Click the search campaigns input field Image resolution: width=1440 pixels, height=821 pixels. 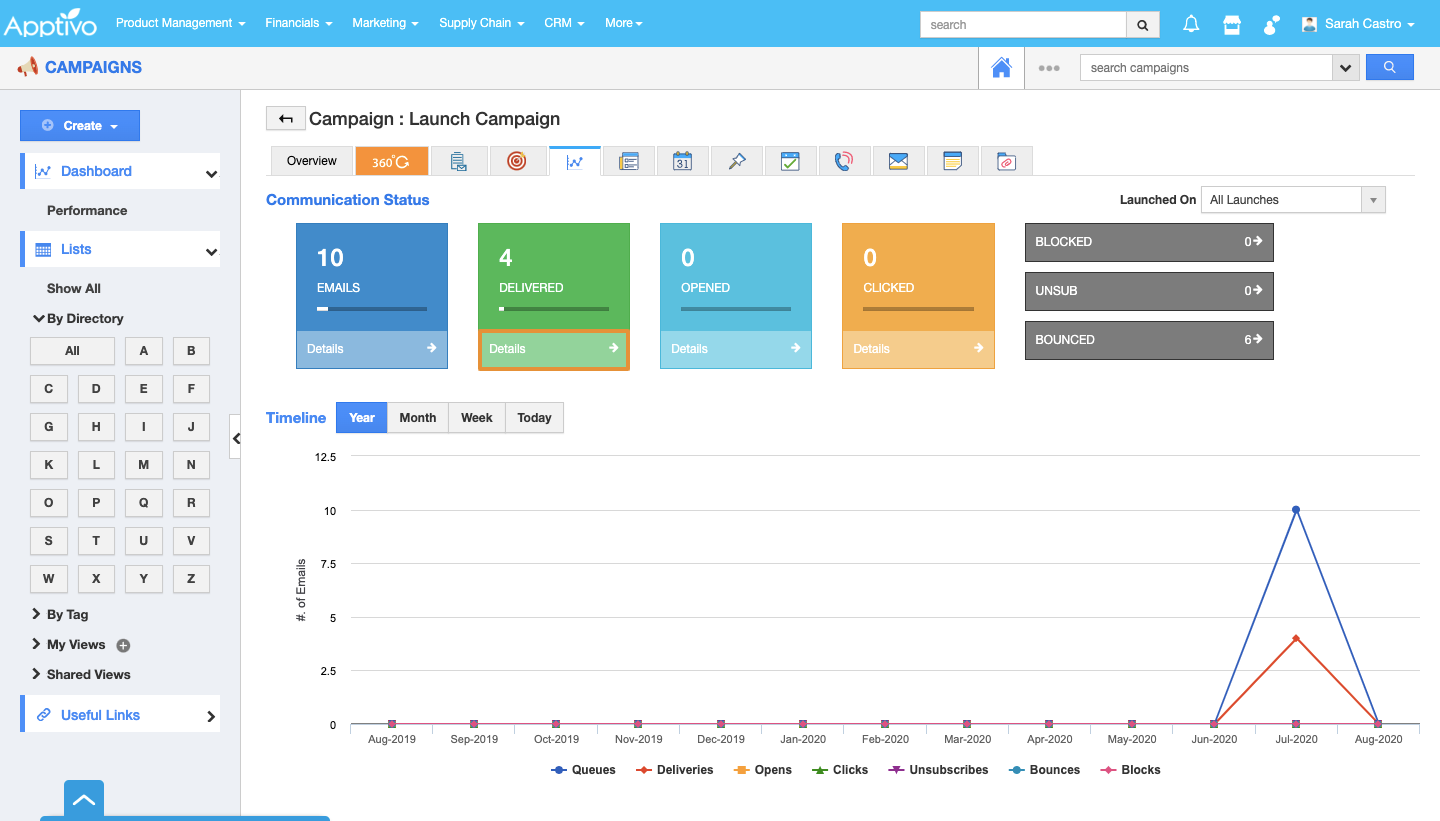pyautogui.click(x=1205, y=68)
